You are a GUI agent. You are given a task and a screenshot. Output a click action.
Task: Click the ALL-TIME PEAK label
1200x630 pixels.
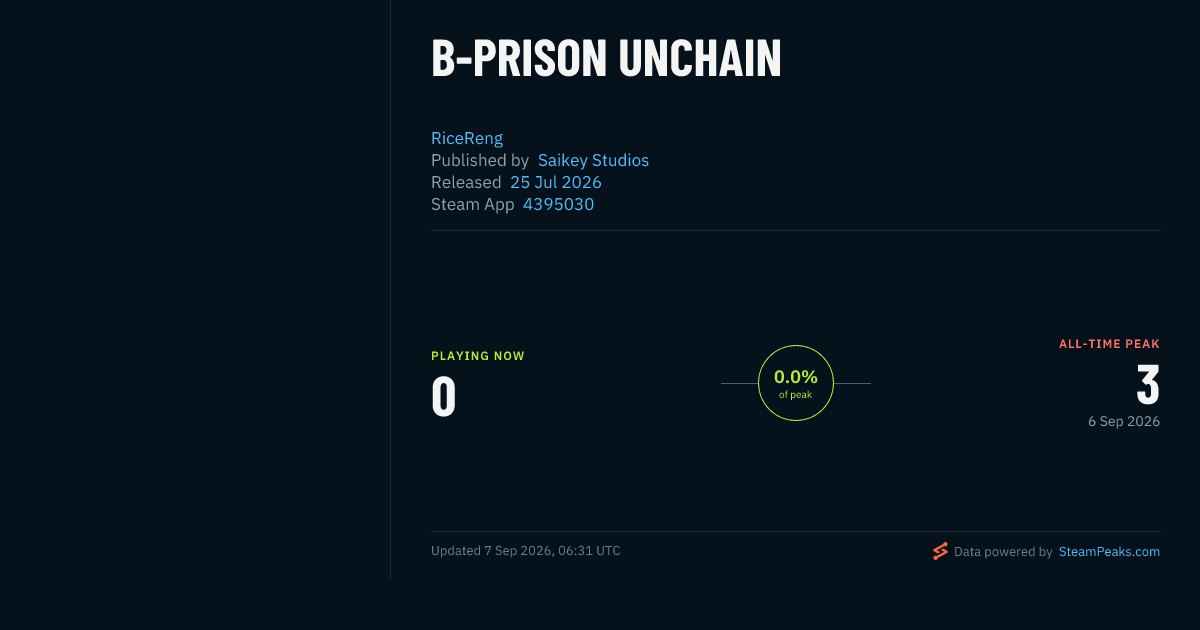(x=1110, y=344)
